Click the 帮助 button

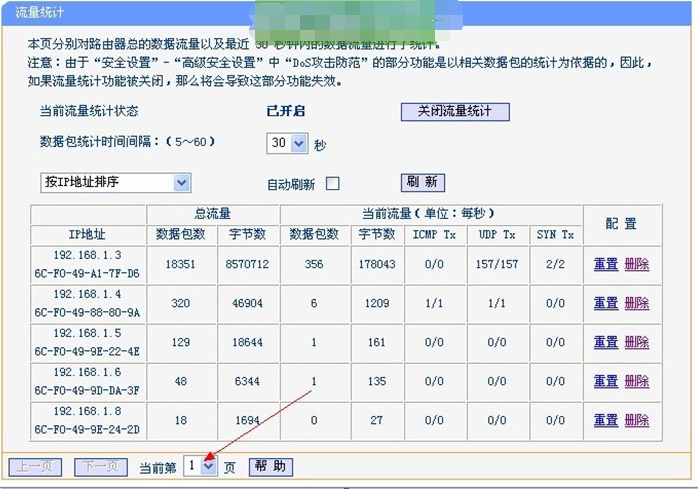coord(269,466)
